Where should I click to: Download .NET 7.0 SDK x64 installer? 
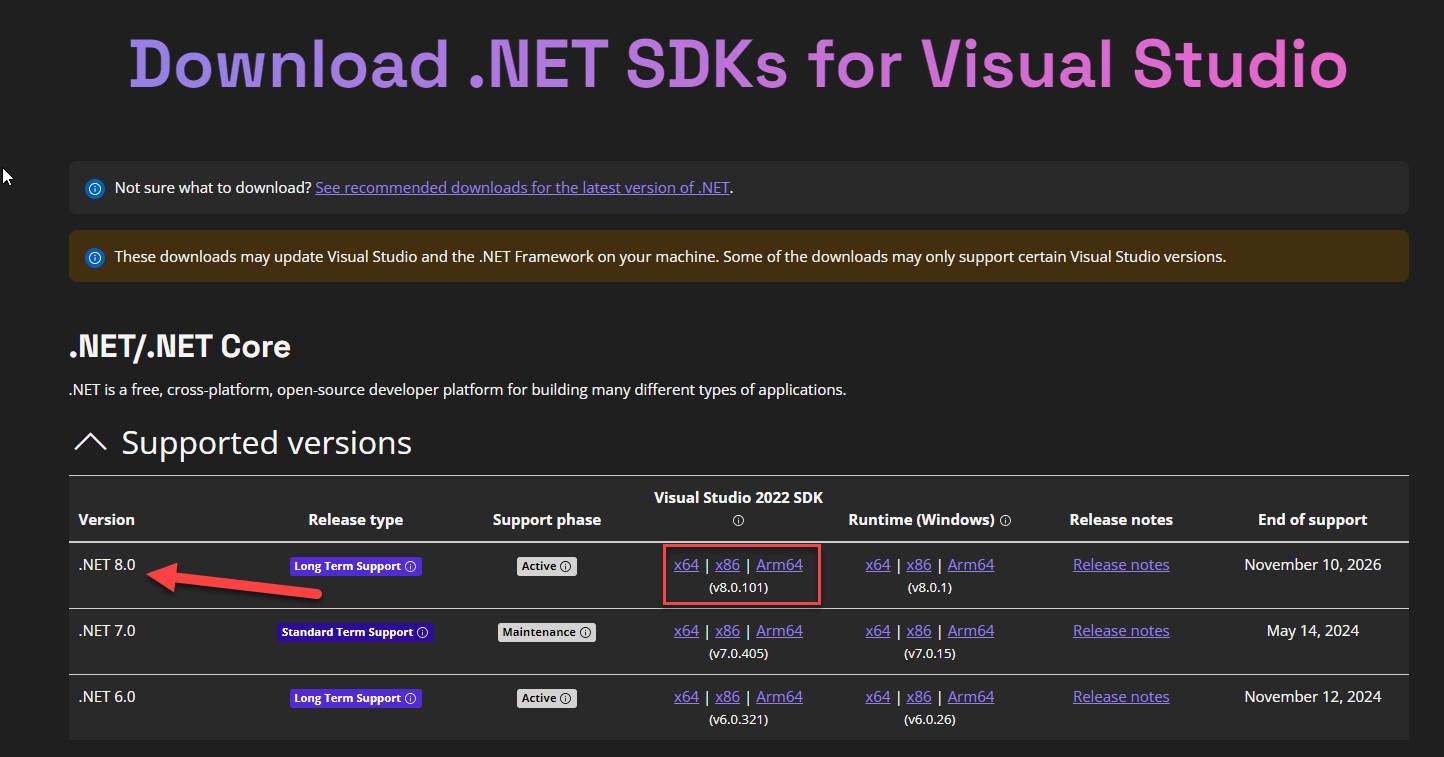[x=686, y=631]
